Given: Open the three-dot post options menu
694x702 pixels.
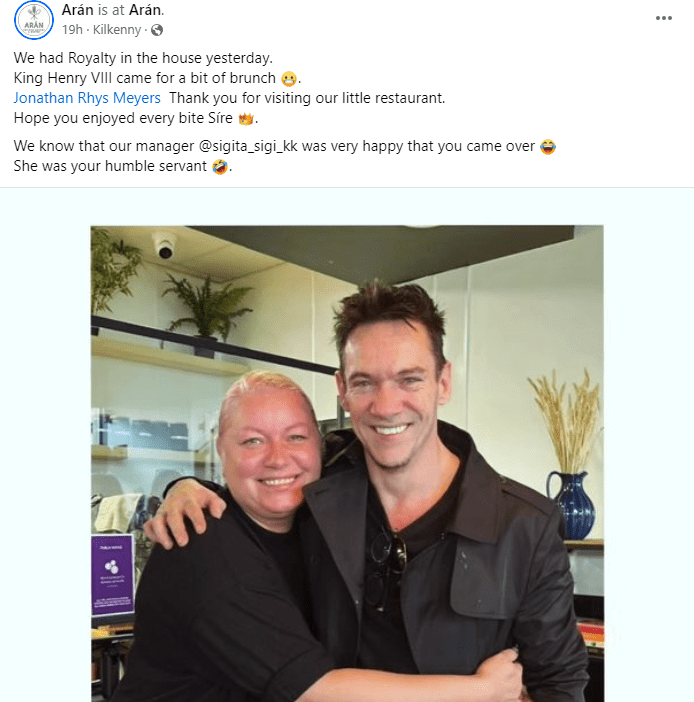Looking at the screenshot, I should (664, 18).
